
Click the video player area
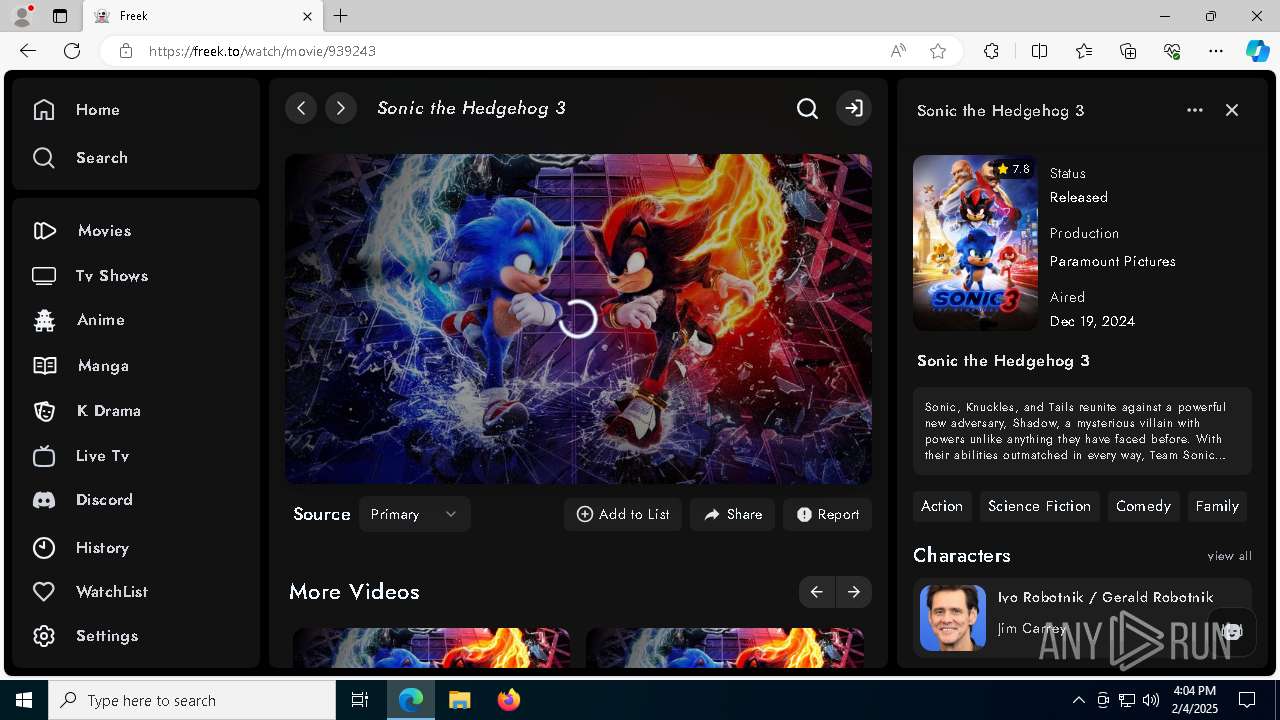[x=578, y=319]
